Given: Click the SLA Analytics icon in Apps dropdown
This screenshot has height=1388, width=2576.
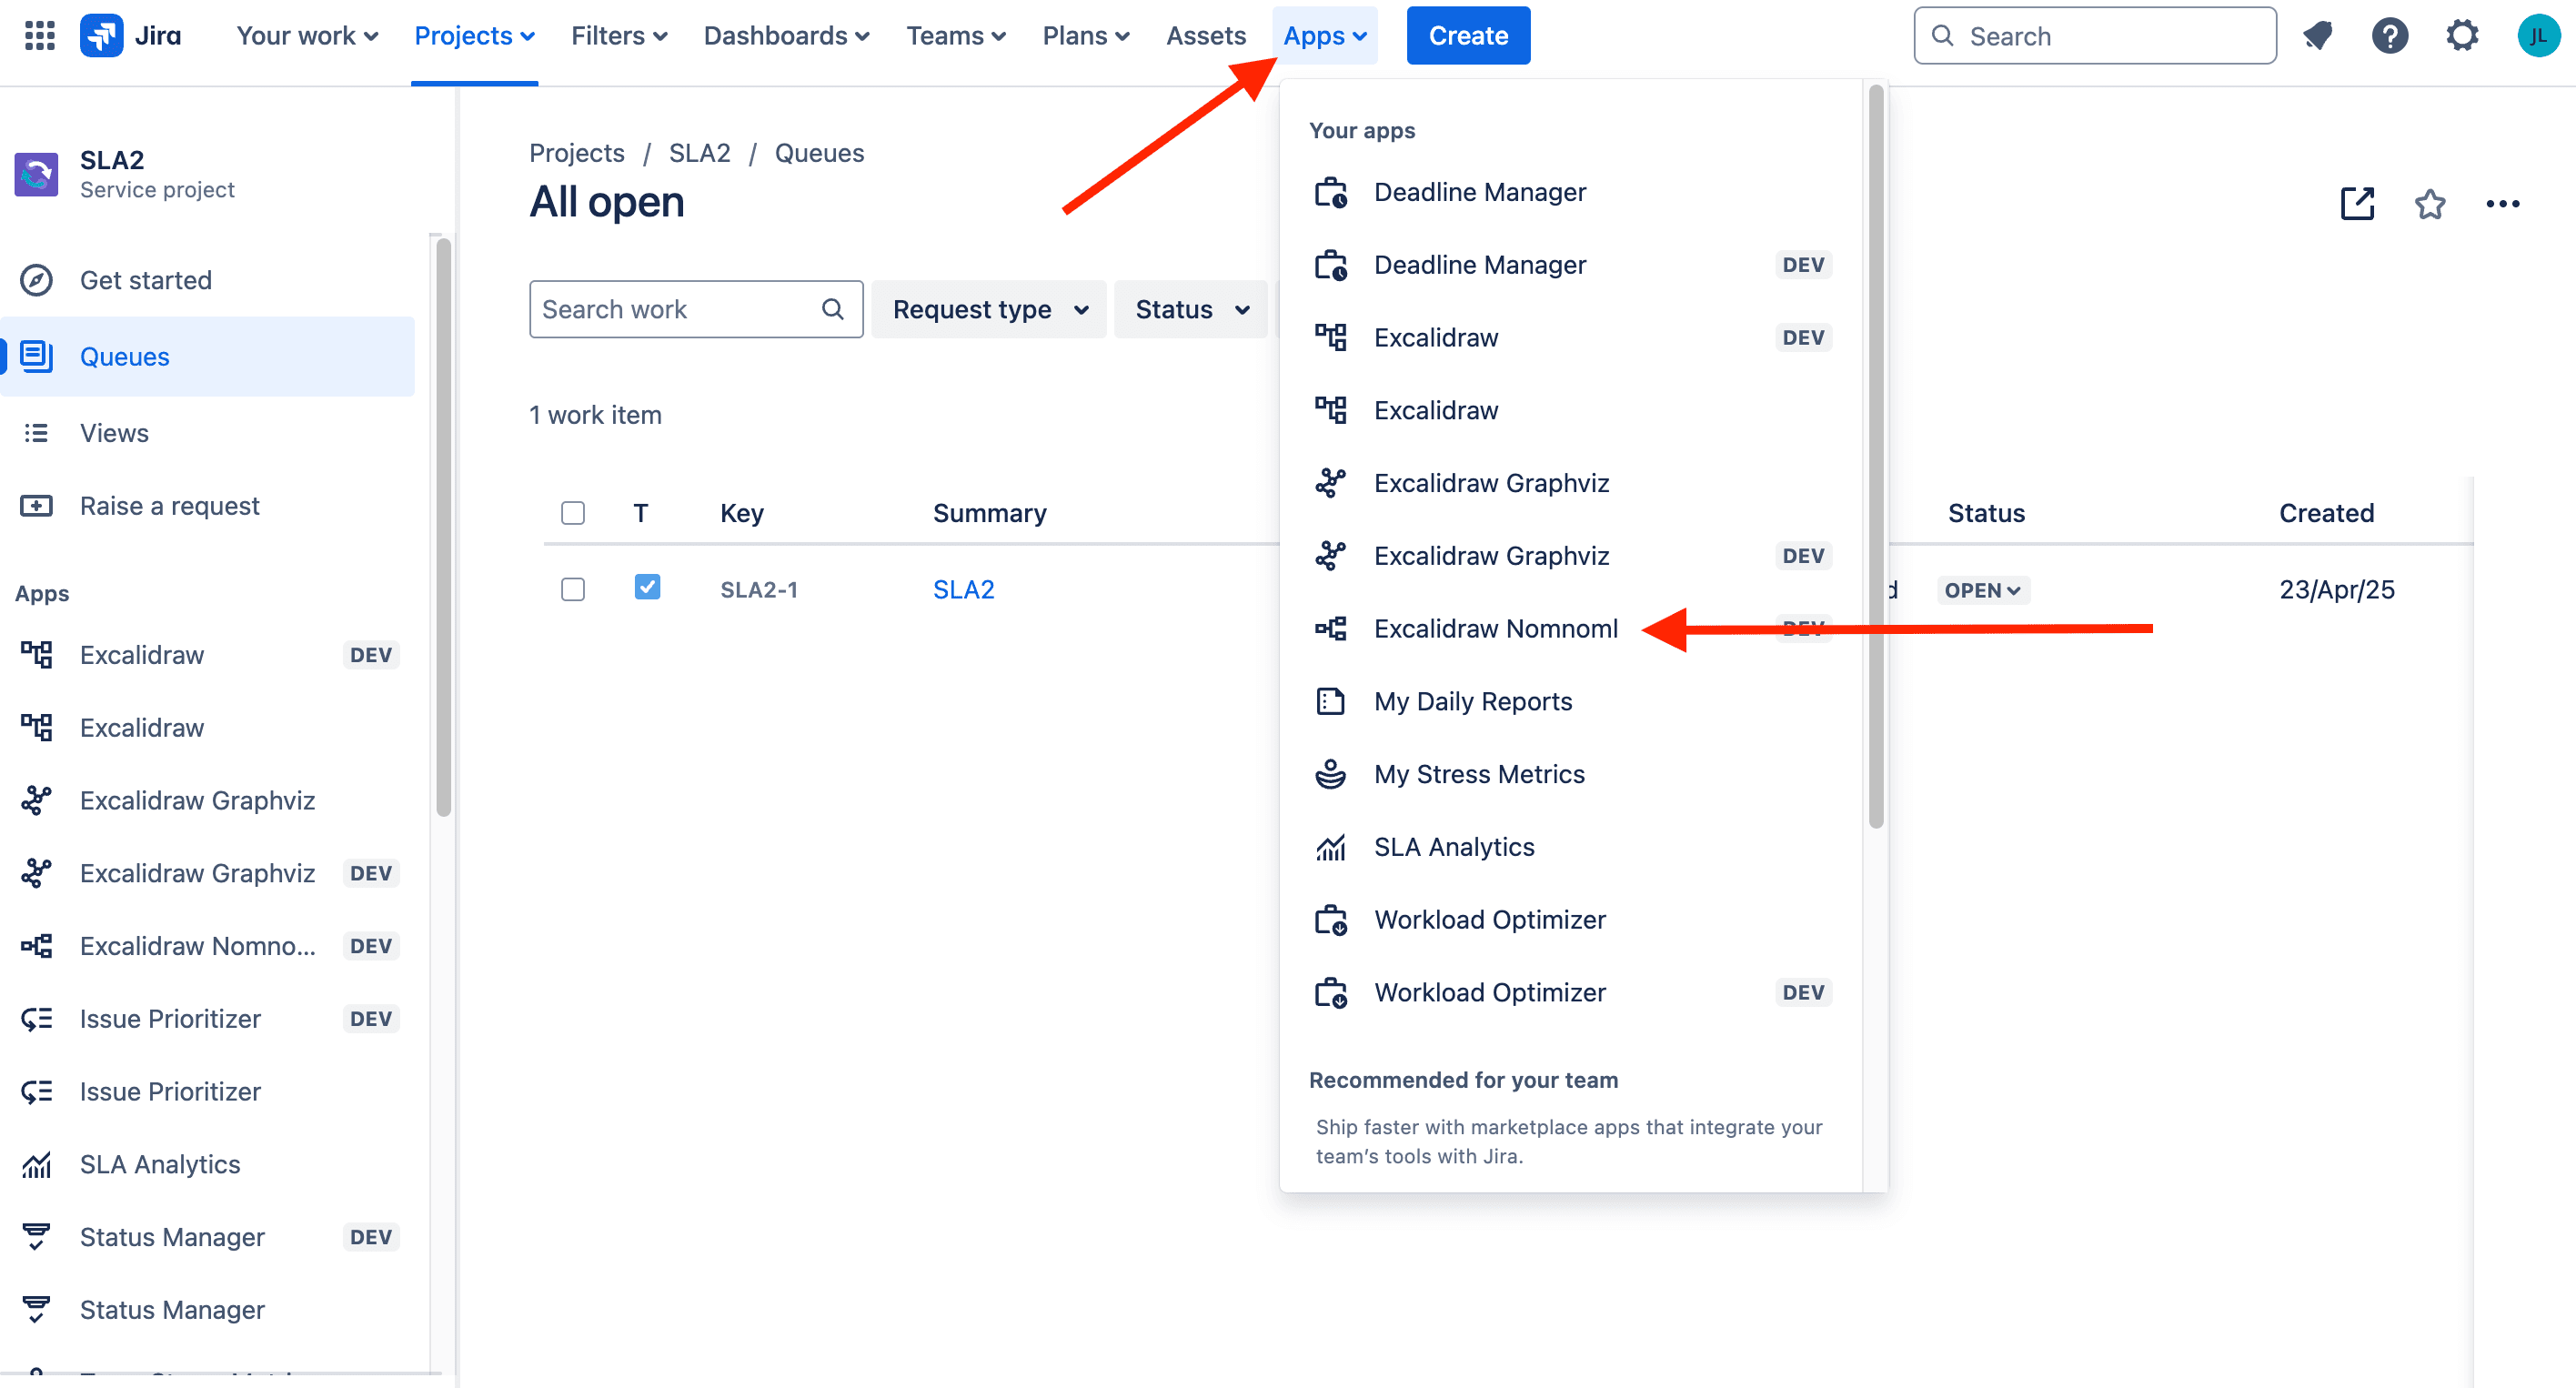Looking at the screenshot, I should [1330, 847].
